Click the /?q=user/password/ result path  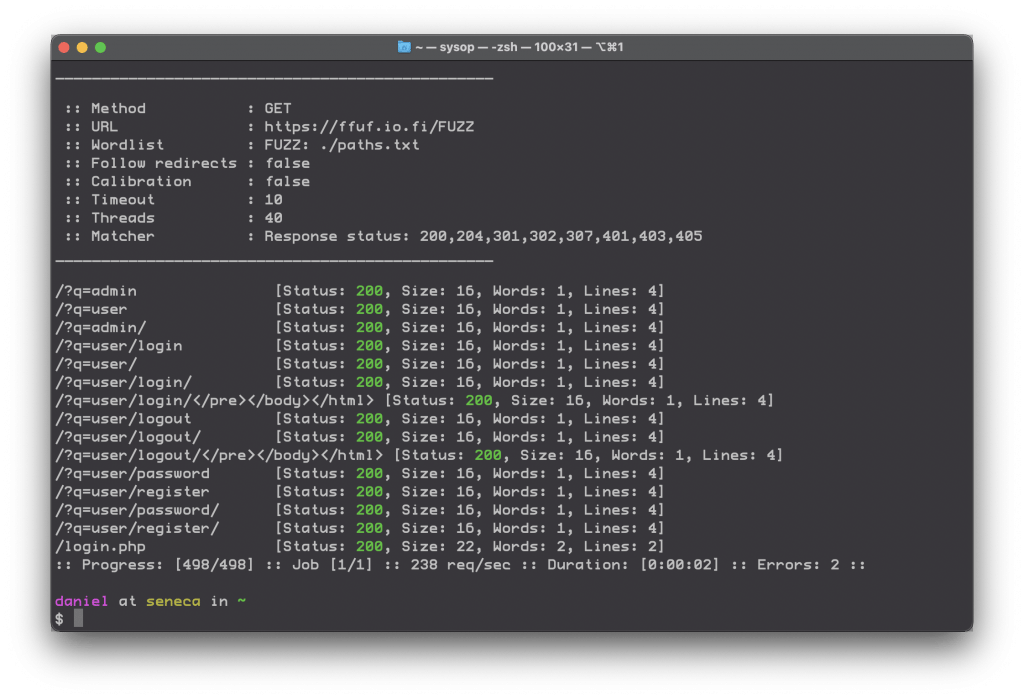click(x=137, y=510)
